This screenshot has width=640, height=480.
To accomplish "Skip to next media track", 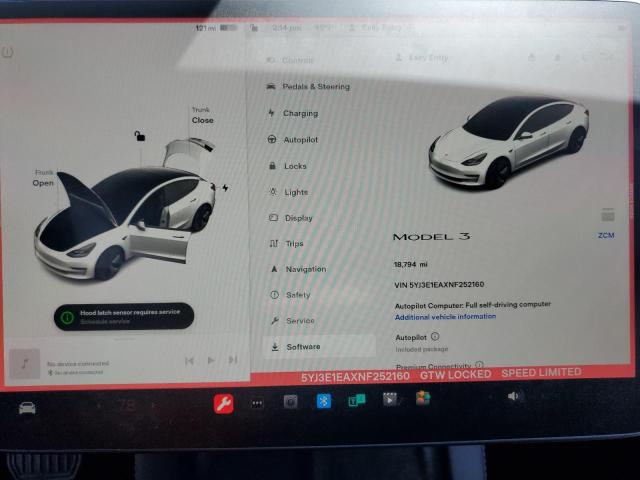I will pyautogui.click(x=233, y=360).
